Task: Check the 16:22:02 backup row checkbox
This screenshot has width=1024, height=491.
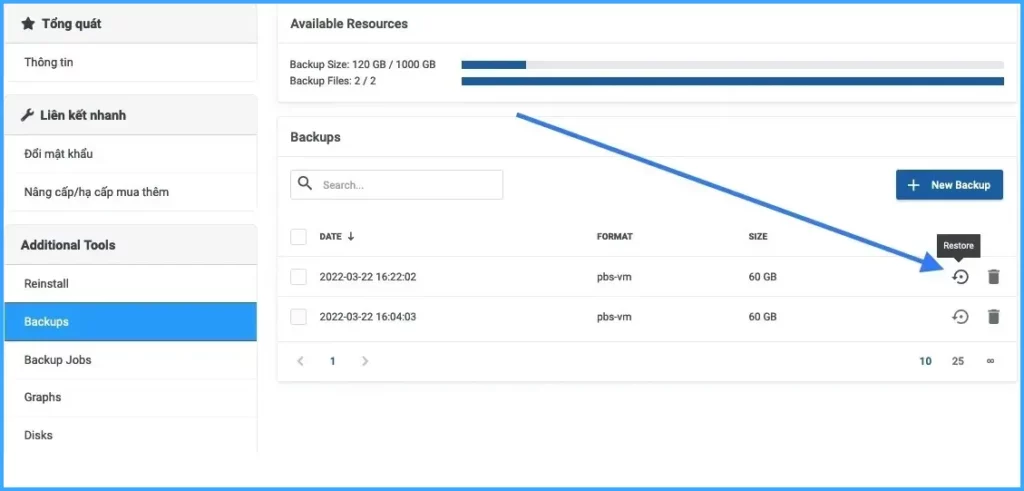Action: point(298,277)
